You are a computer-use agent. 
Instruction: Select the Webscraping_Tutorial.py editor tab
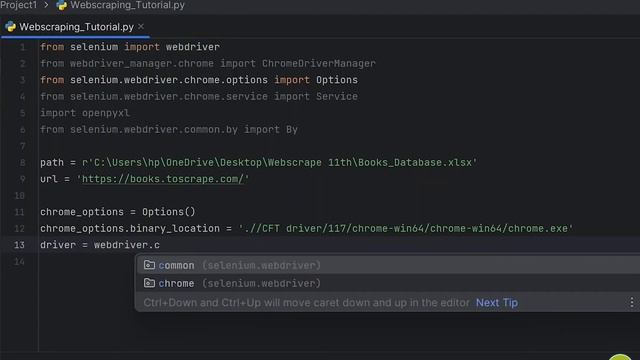76,27
